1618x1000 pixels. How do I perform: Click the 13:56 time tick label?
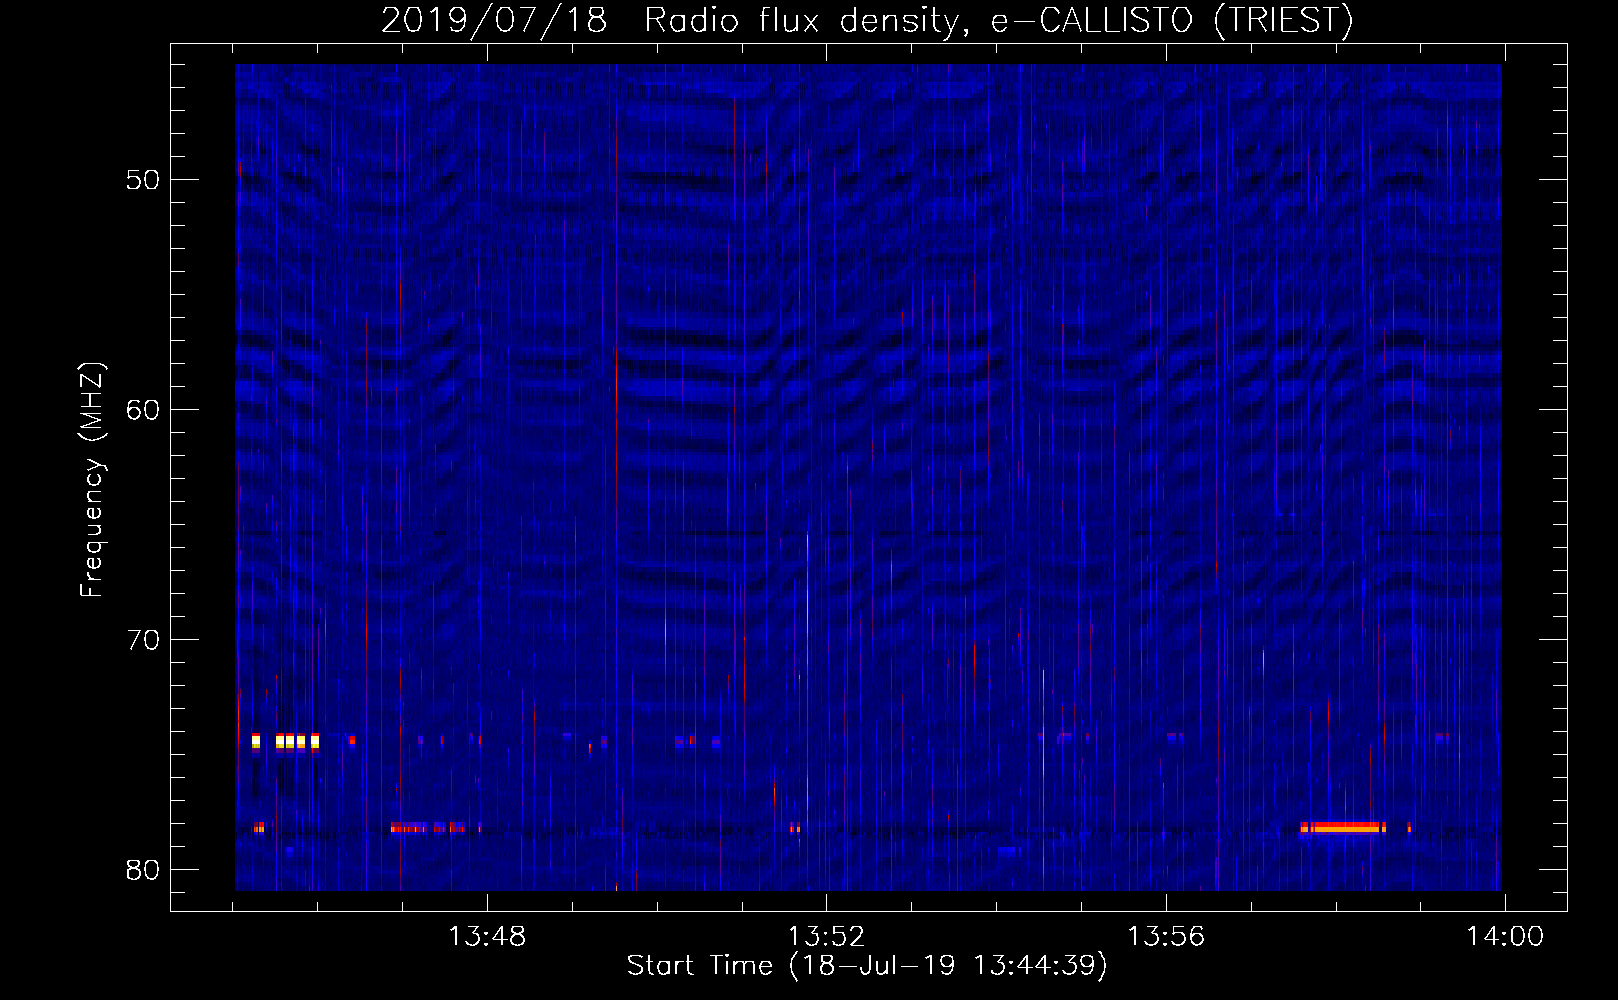pyautogui.click(x=1166, y=937)
